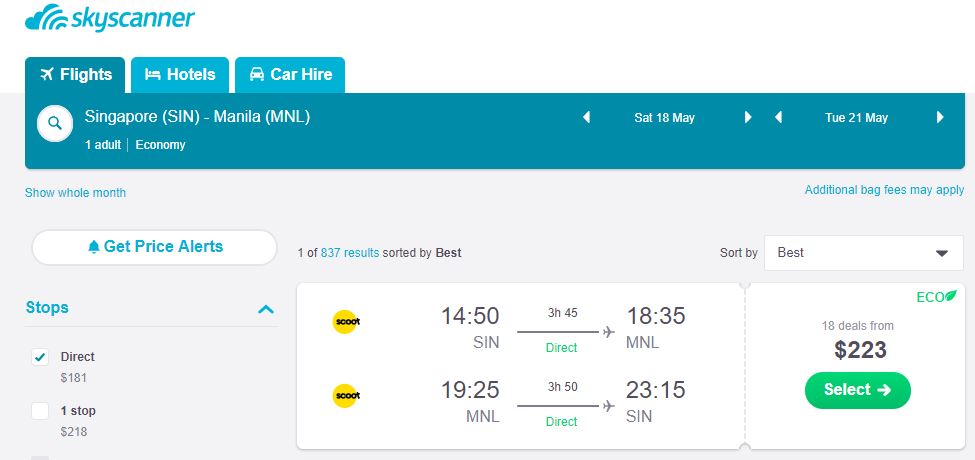Select the Flights tab
The width and height of the screenshot is (975, 460).
coord(76,75)
